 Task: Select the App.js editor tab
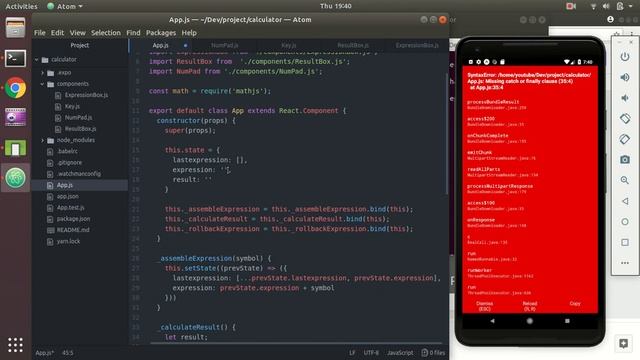click(x=160, y=45)
